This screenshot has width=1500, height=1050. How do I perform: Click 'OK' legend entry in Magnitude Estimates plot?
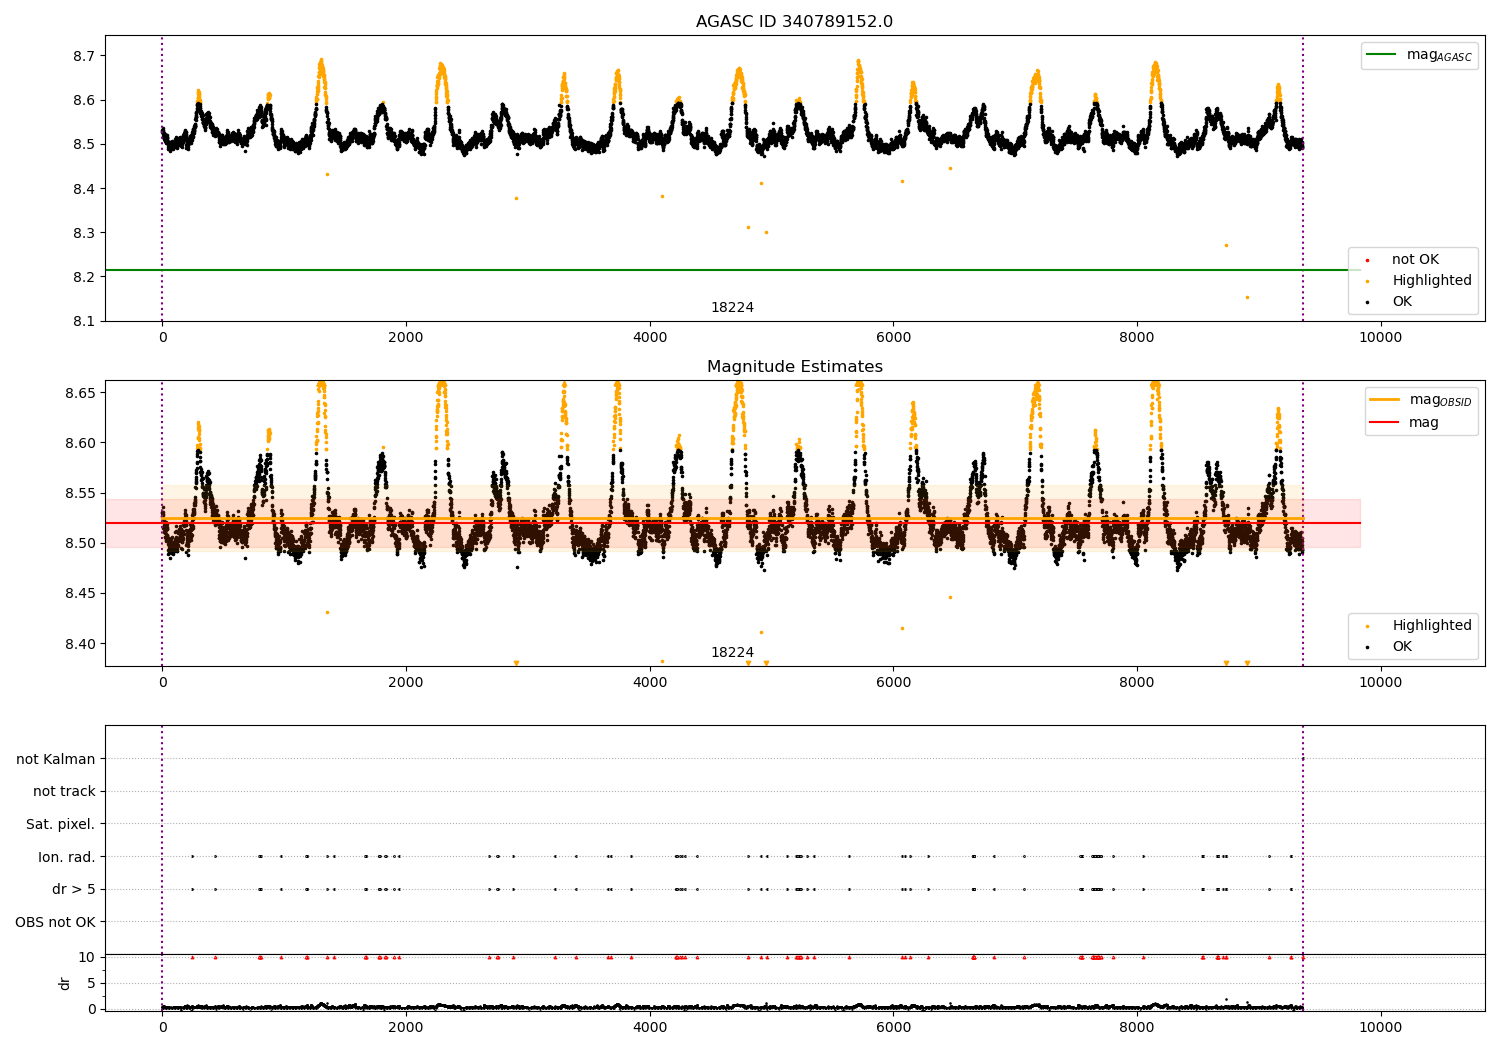pos(1402,647)
